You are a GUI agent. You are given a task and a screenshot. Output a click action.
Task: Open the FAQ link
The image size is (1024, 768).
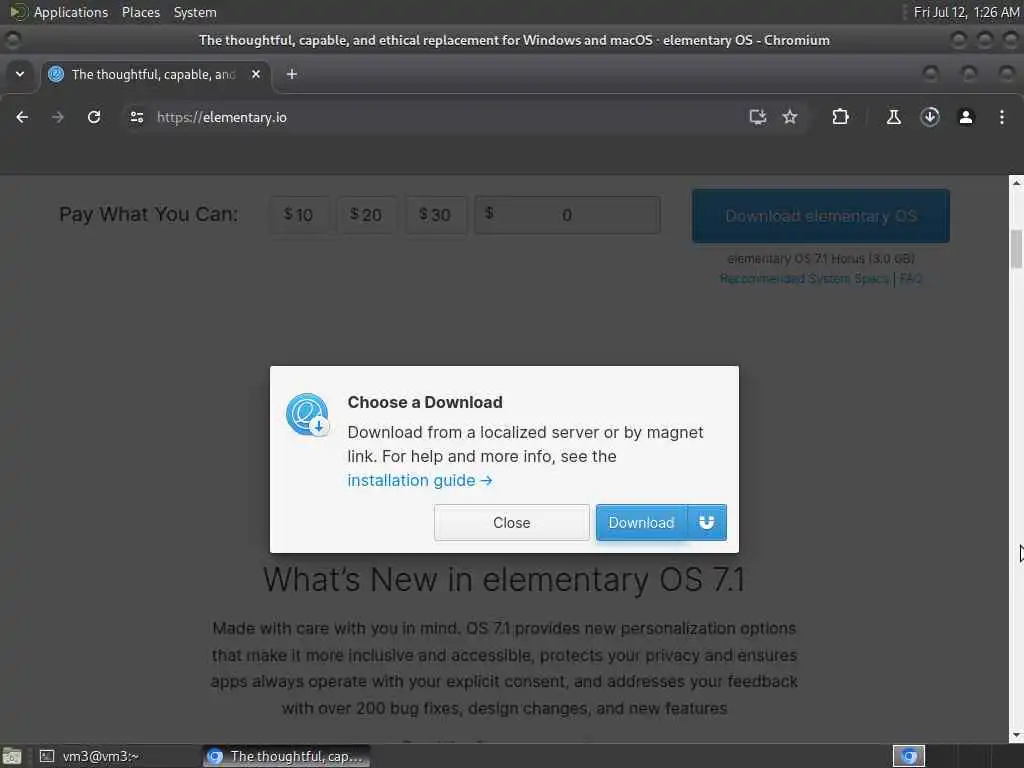[x=910, y=279]
